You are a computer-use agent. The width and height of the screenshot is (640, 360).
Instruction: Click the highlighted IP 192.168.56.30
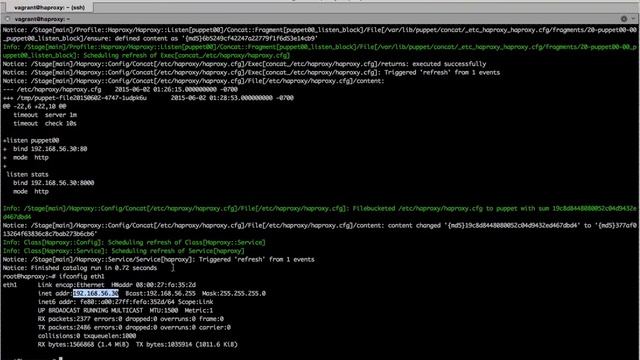(96, 293)
